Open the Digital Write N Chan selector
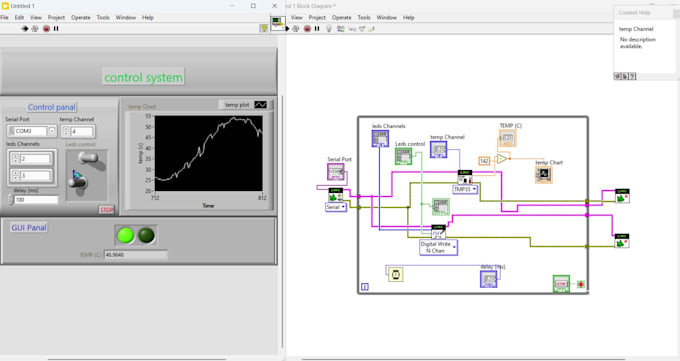The height and width of the screenshot is (361, 680). click(438, 247)
